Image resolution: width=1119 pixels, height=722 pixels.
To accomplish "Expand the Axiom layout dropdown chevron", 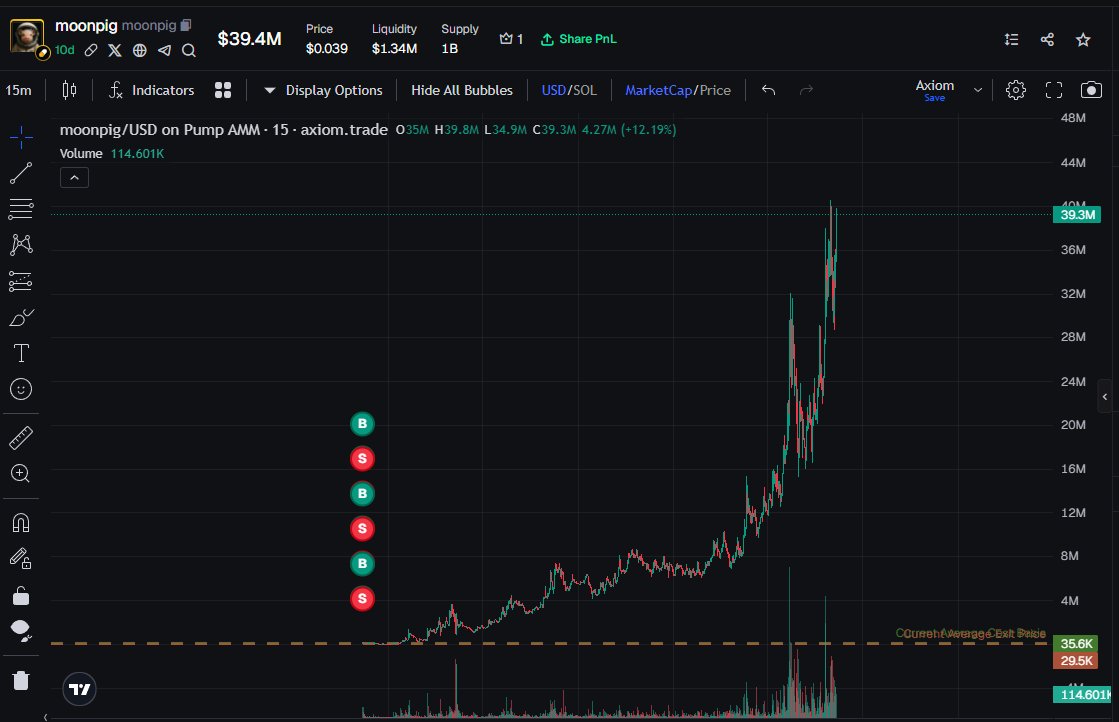I will [x=978, y=90].
